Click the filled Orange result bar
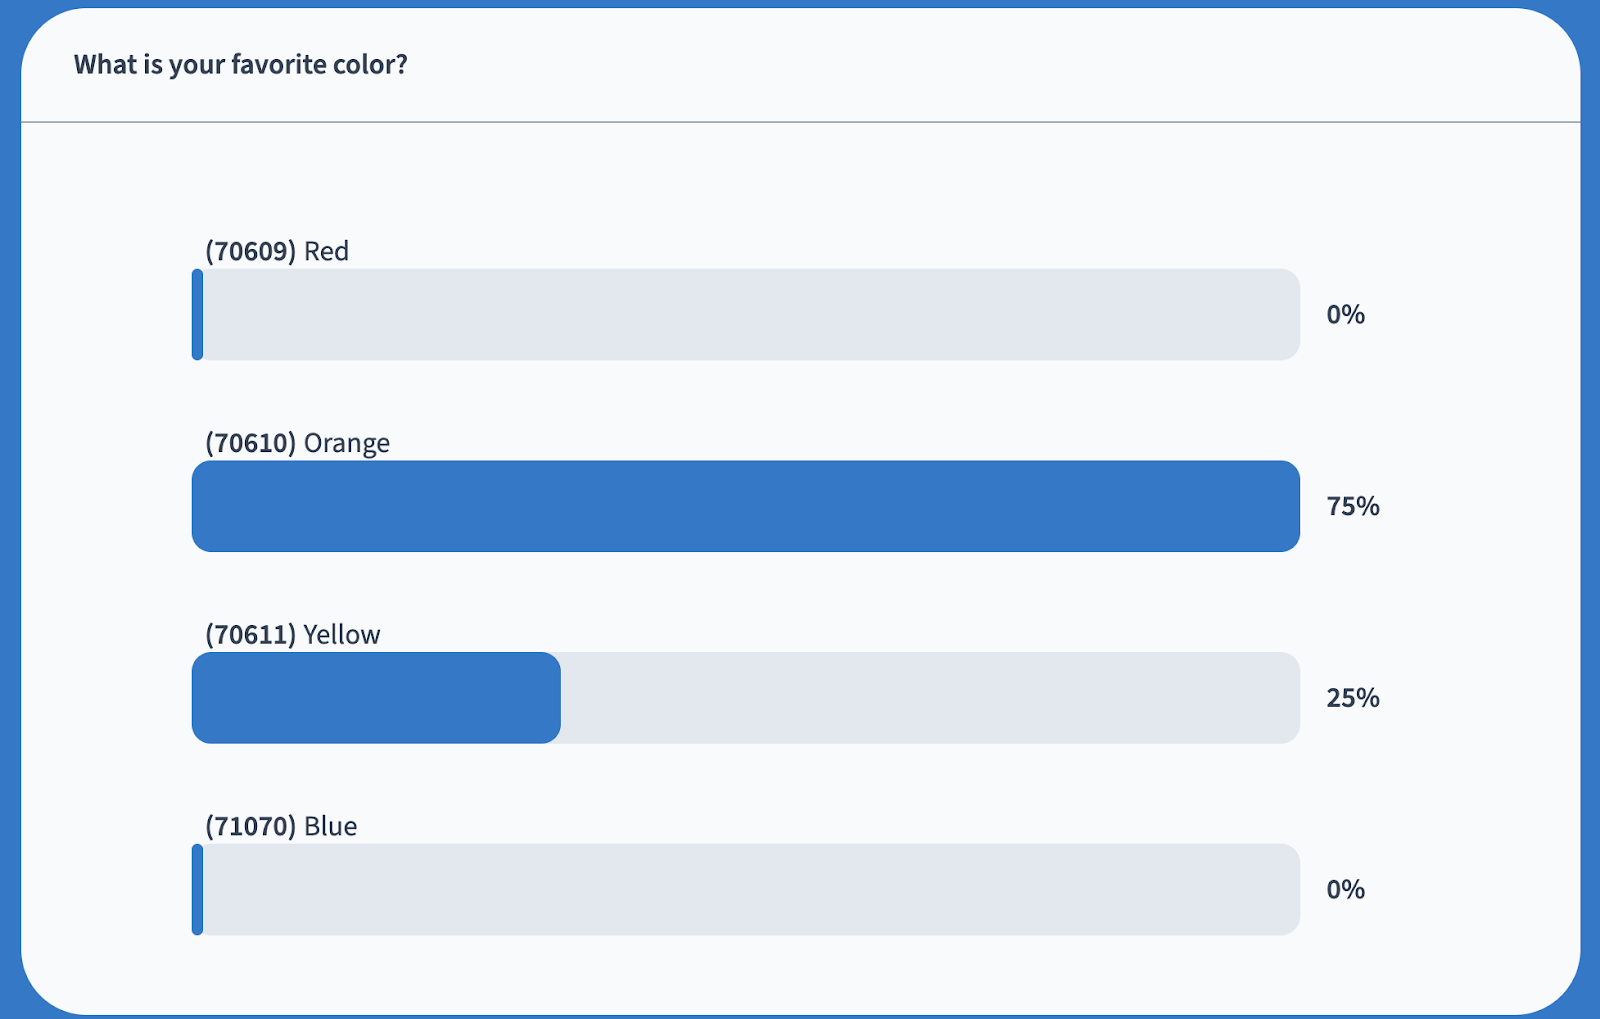Viewport: 1600px width, 1019px height. pos(746,506)
